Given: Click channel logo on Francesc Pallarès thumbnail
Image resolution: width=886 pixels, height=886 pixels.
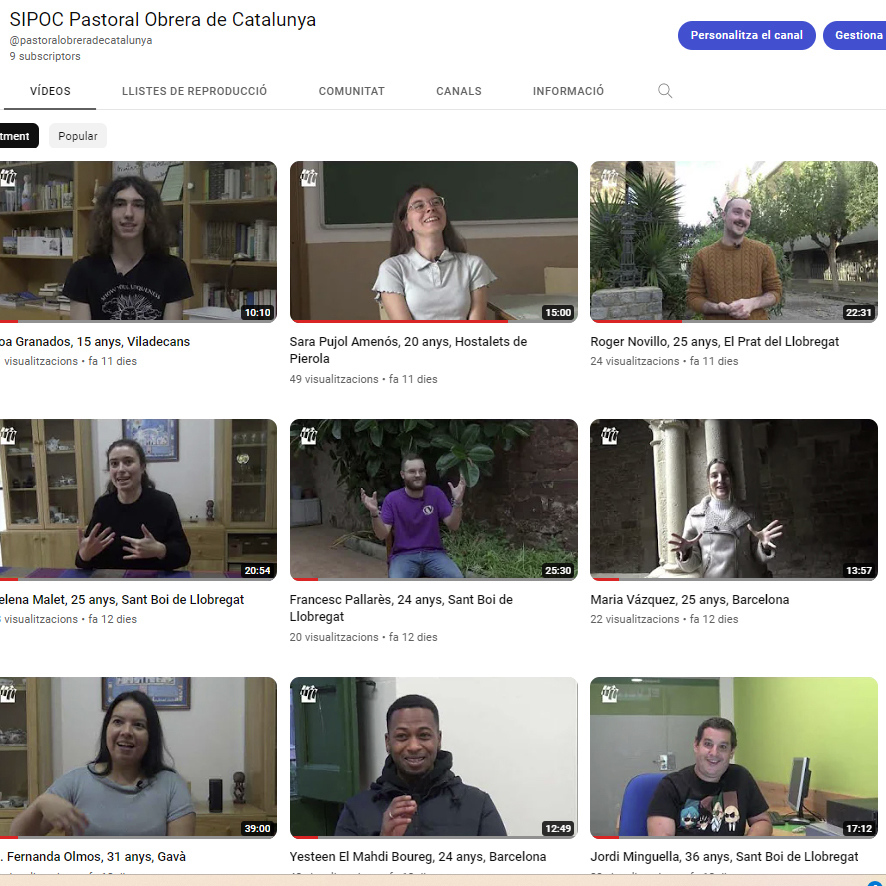Looking at the screenshot, I should click(309, 437).
